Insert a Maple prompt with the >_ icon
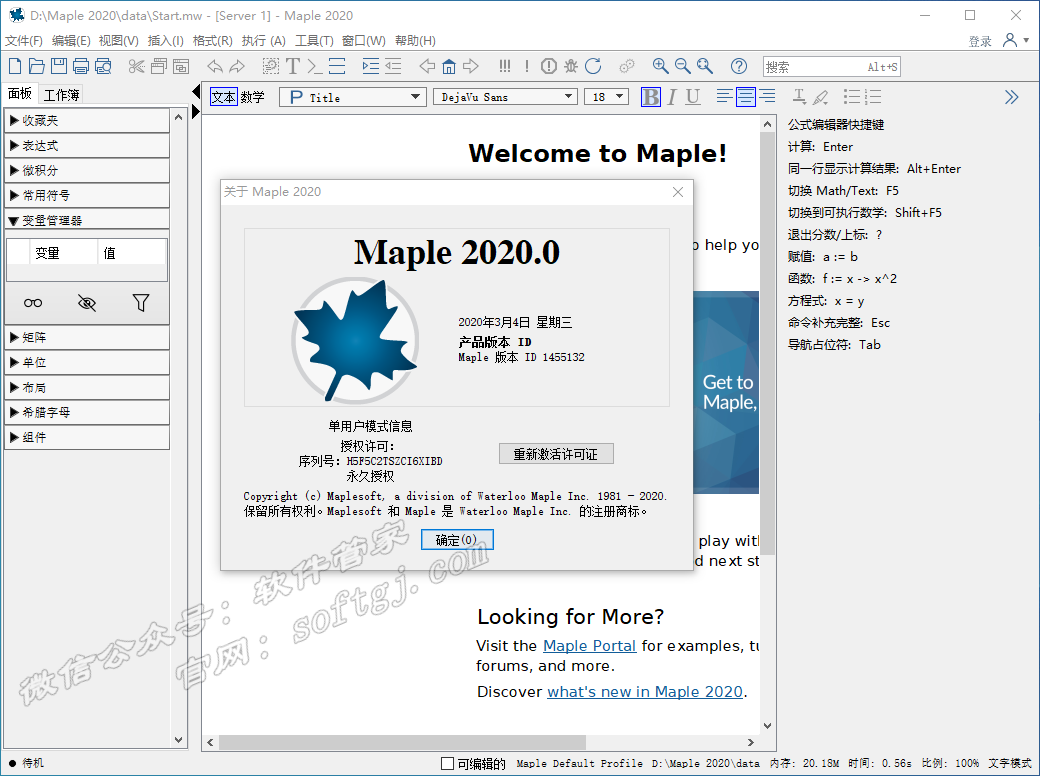Screen dimensions: 1040x776 pyautogui.click(x=315, y=66)
